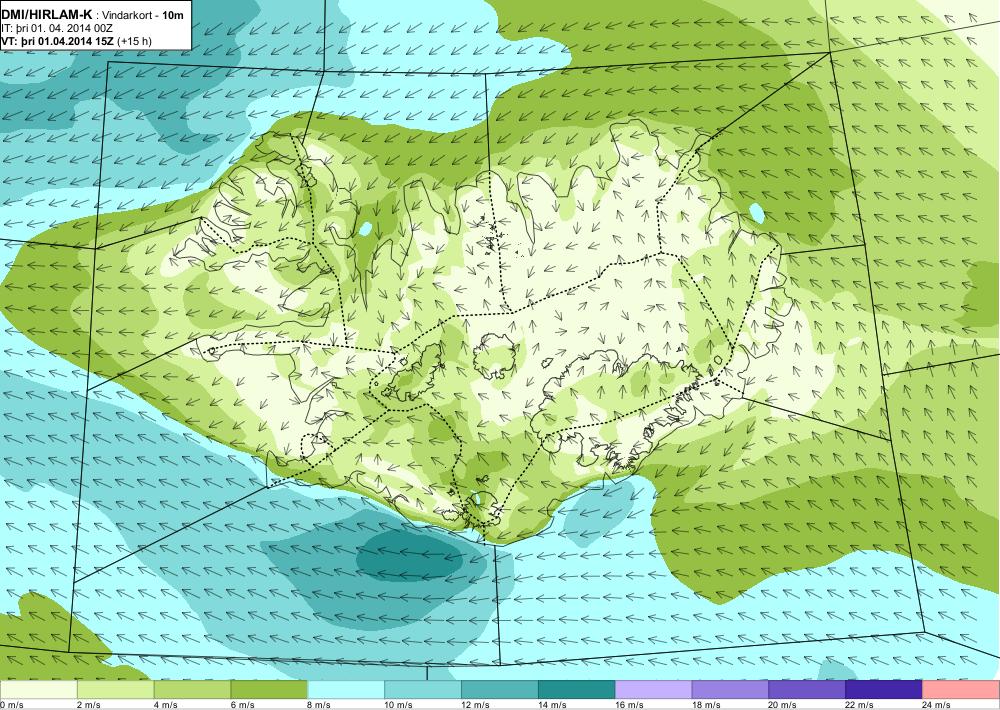Viewport: 1000px width, 710px height.
Task: Click the "VT: þri 01.04.2014 15Z" valid time
Action: coord(58,41)
